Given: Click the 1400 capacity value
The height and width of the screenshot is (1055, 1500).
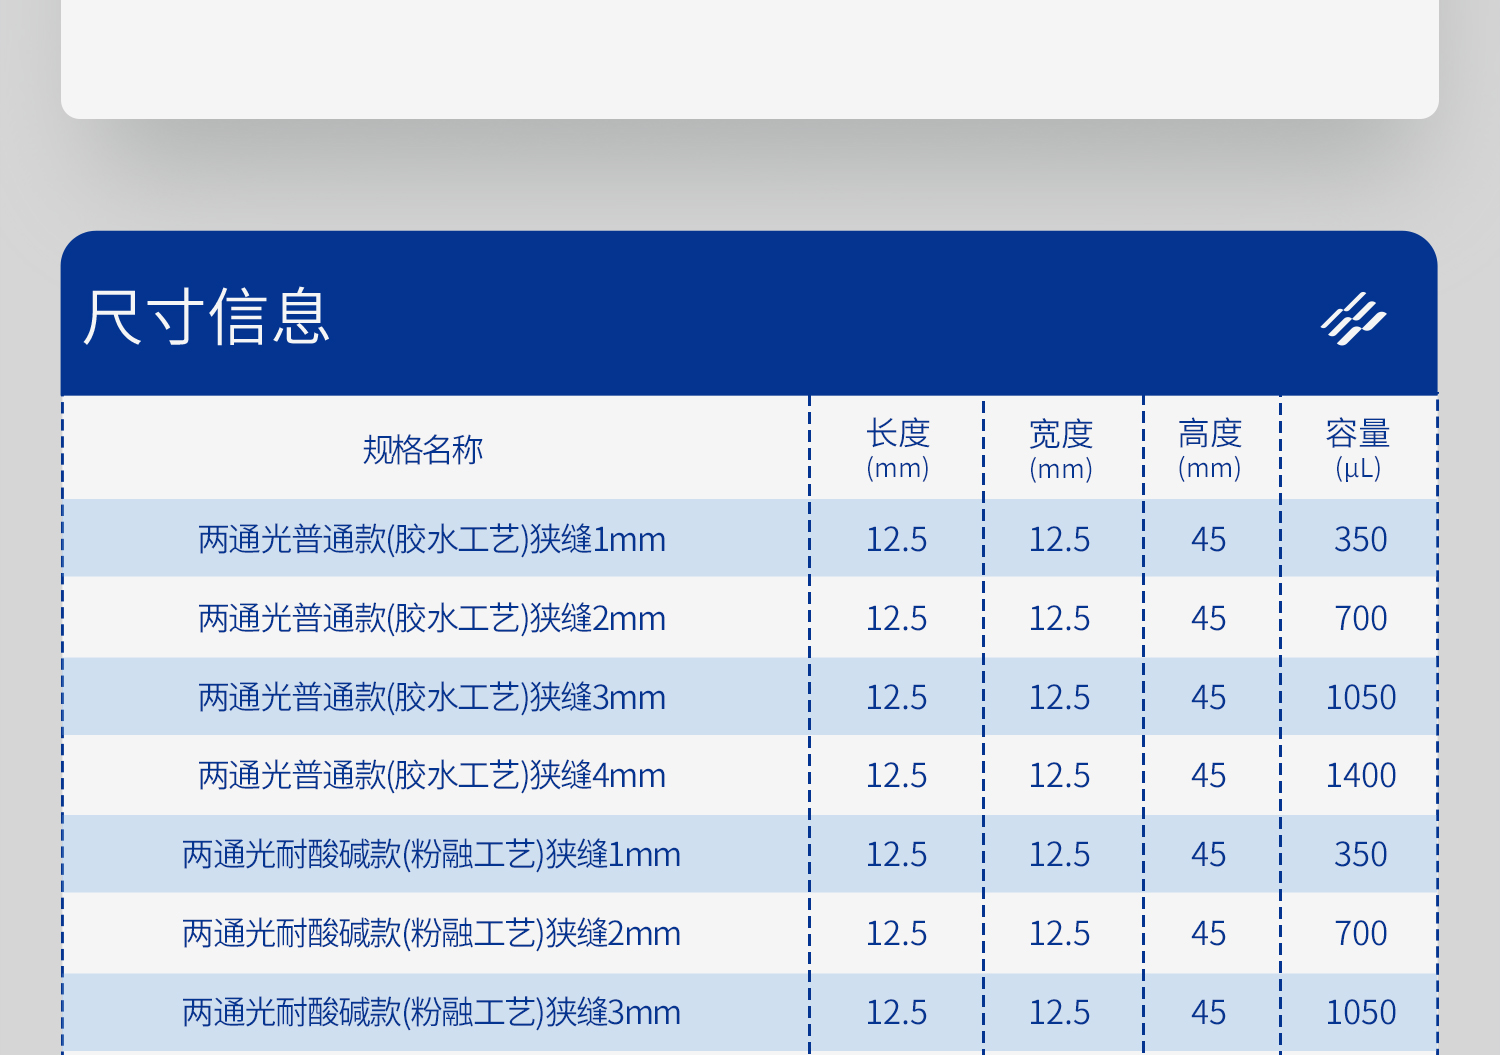Looking at the screenshot, I should [1360, 776].
